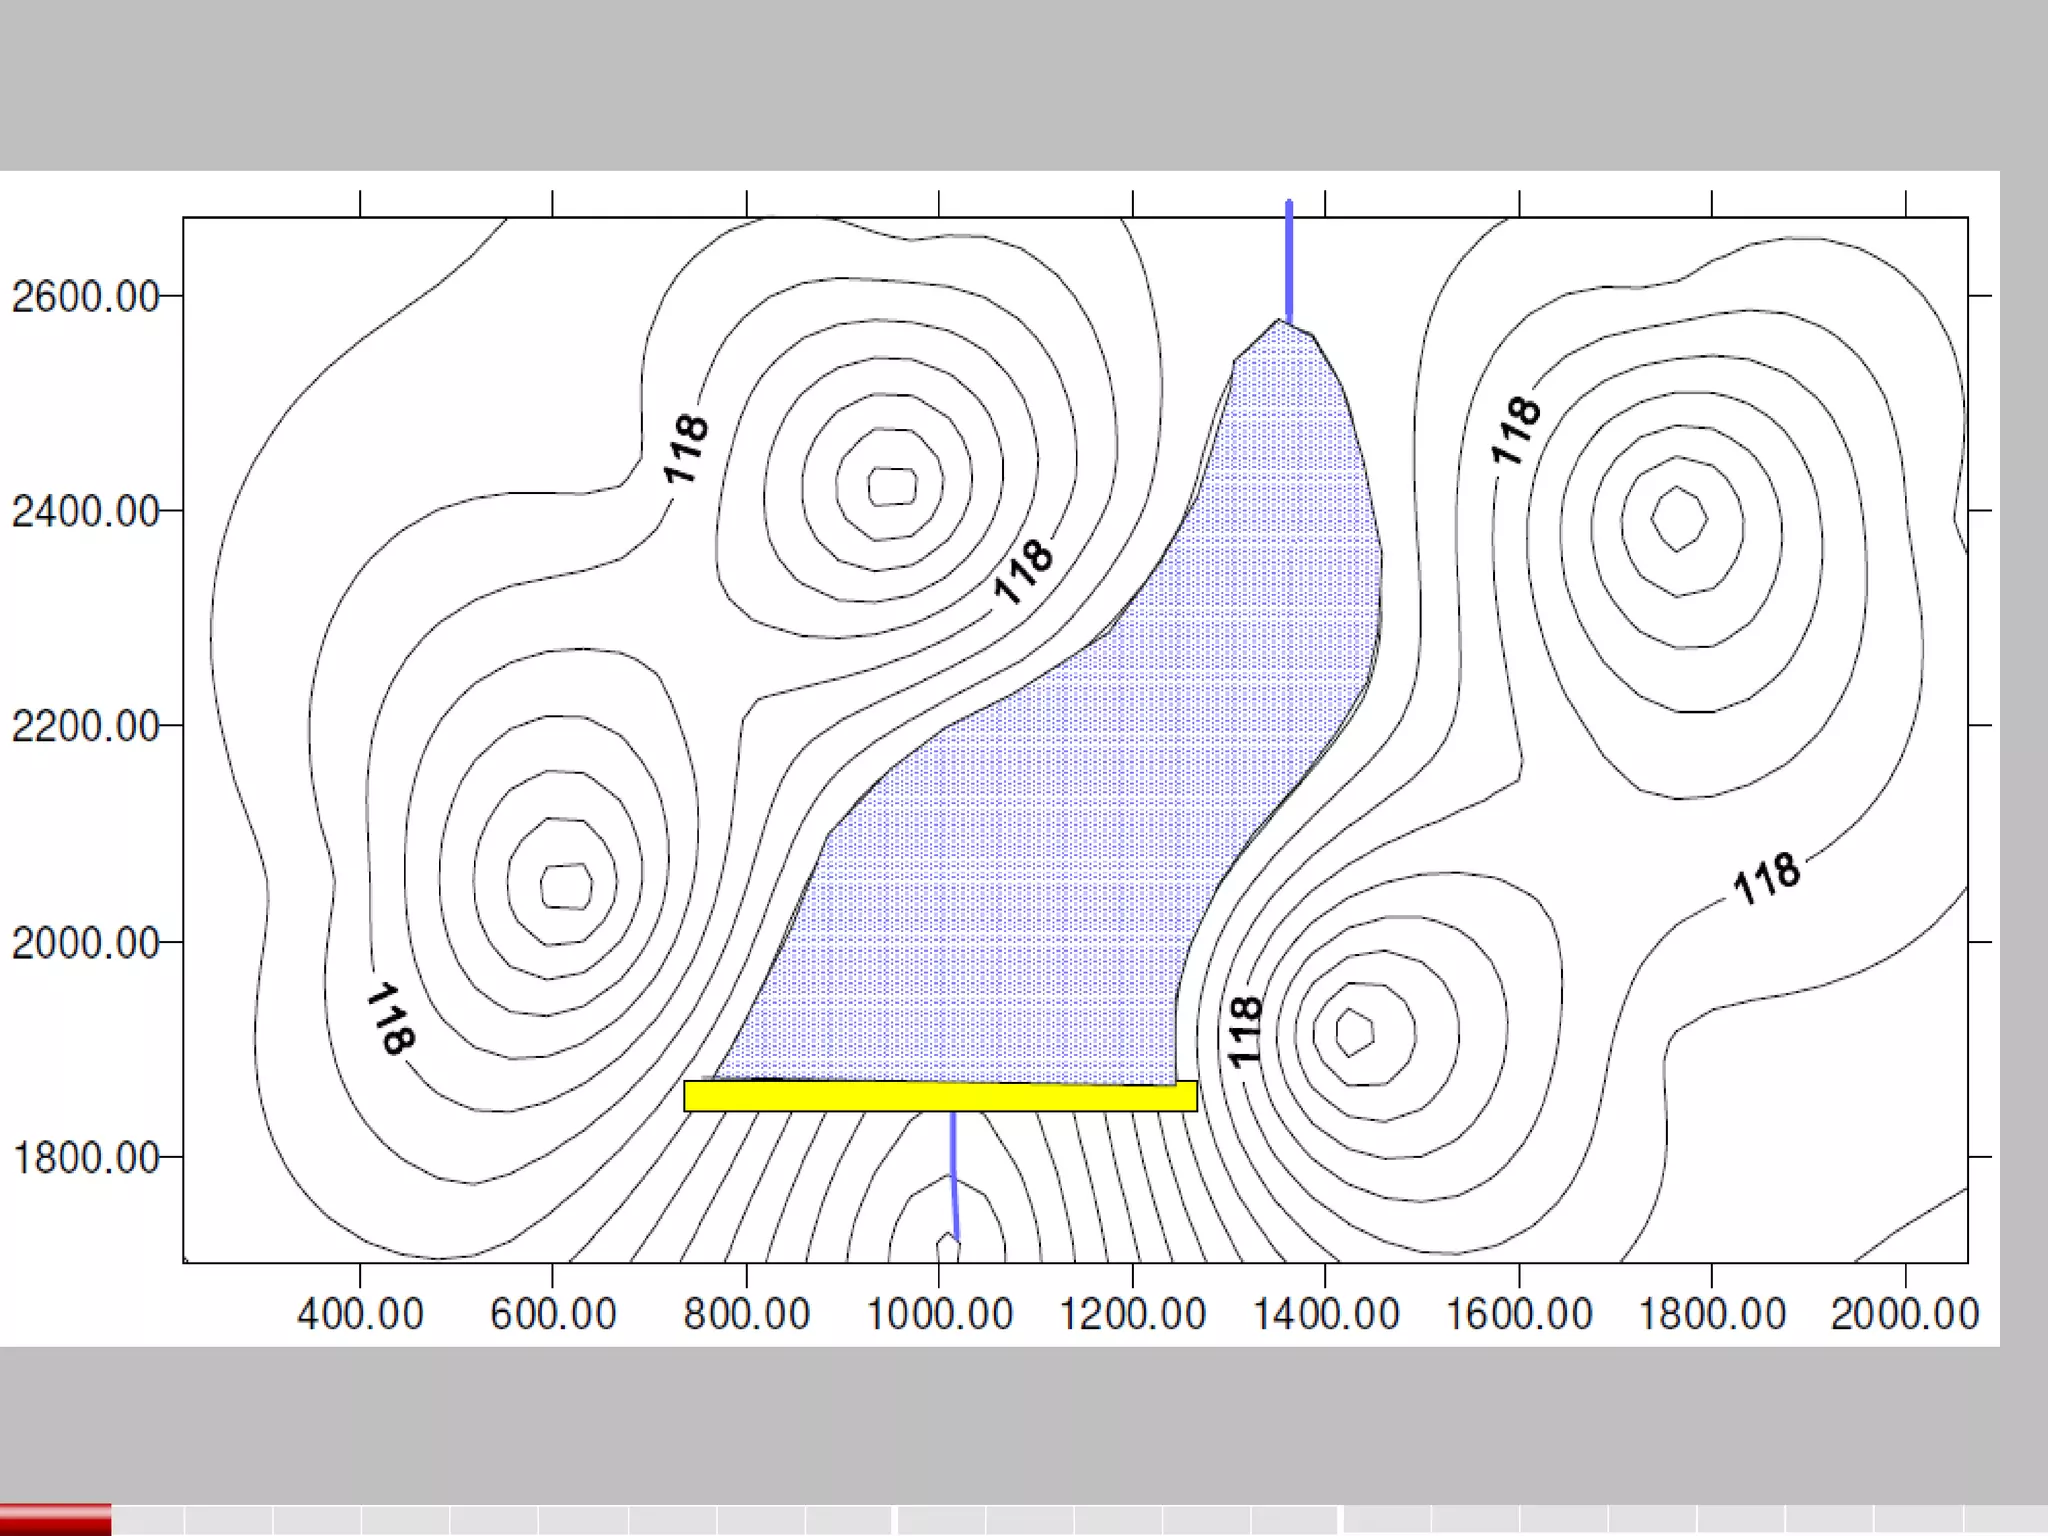This screenshot has height=1536, width=2048.
Task: Click the blue line above the shaded region's tip
Action: click(1289, 260)
